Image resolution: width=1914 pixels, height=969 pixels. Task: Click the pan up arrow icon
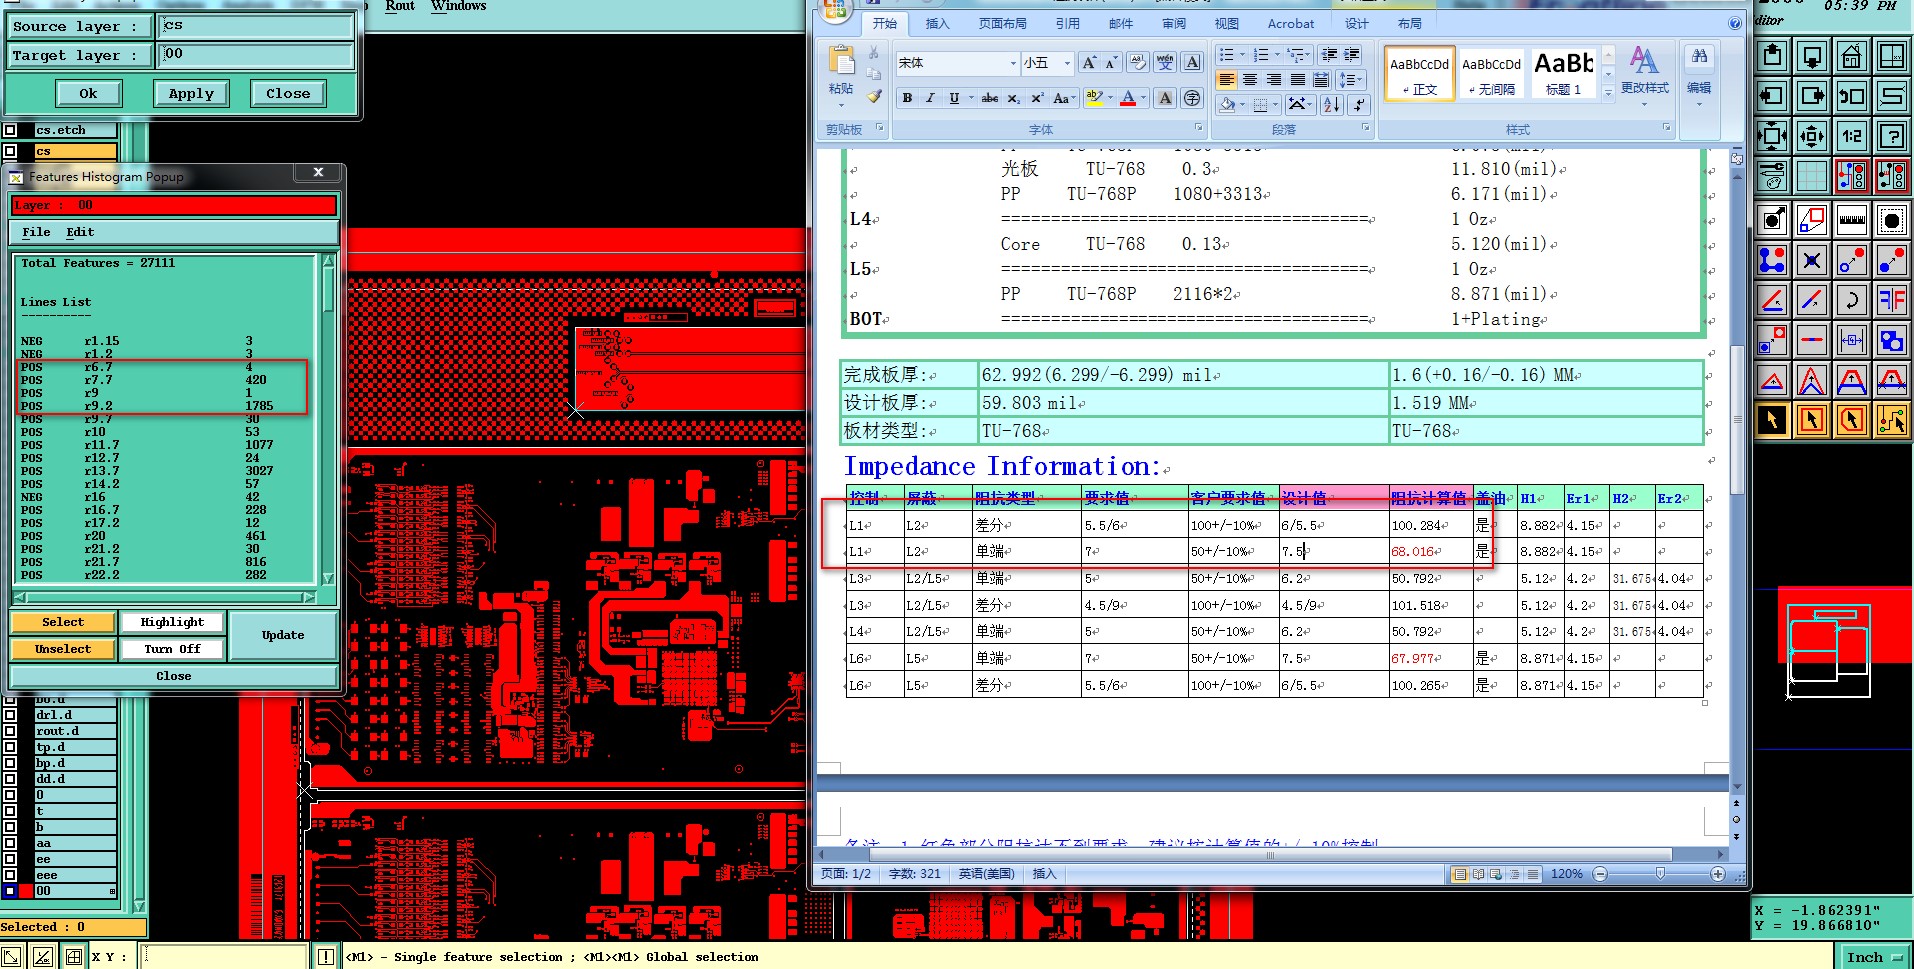(x=1772, y=57)
